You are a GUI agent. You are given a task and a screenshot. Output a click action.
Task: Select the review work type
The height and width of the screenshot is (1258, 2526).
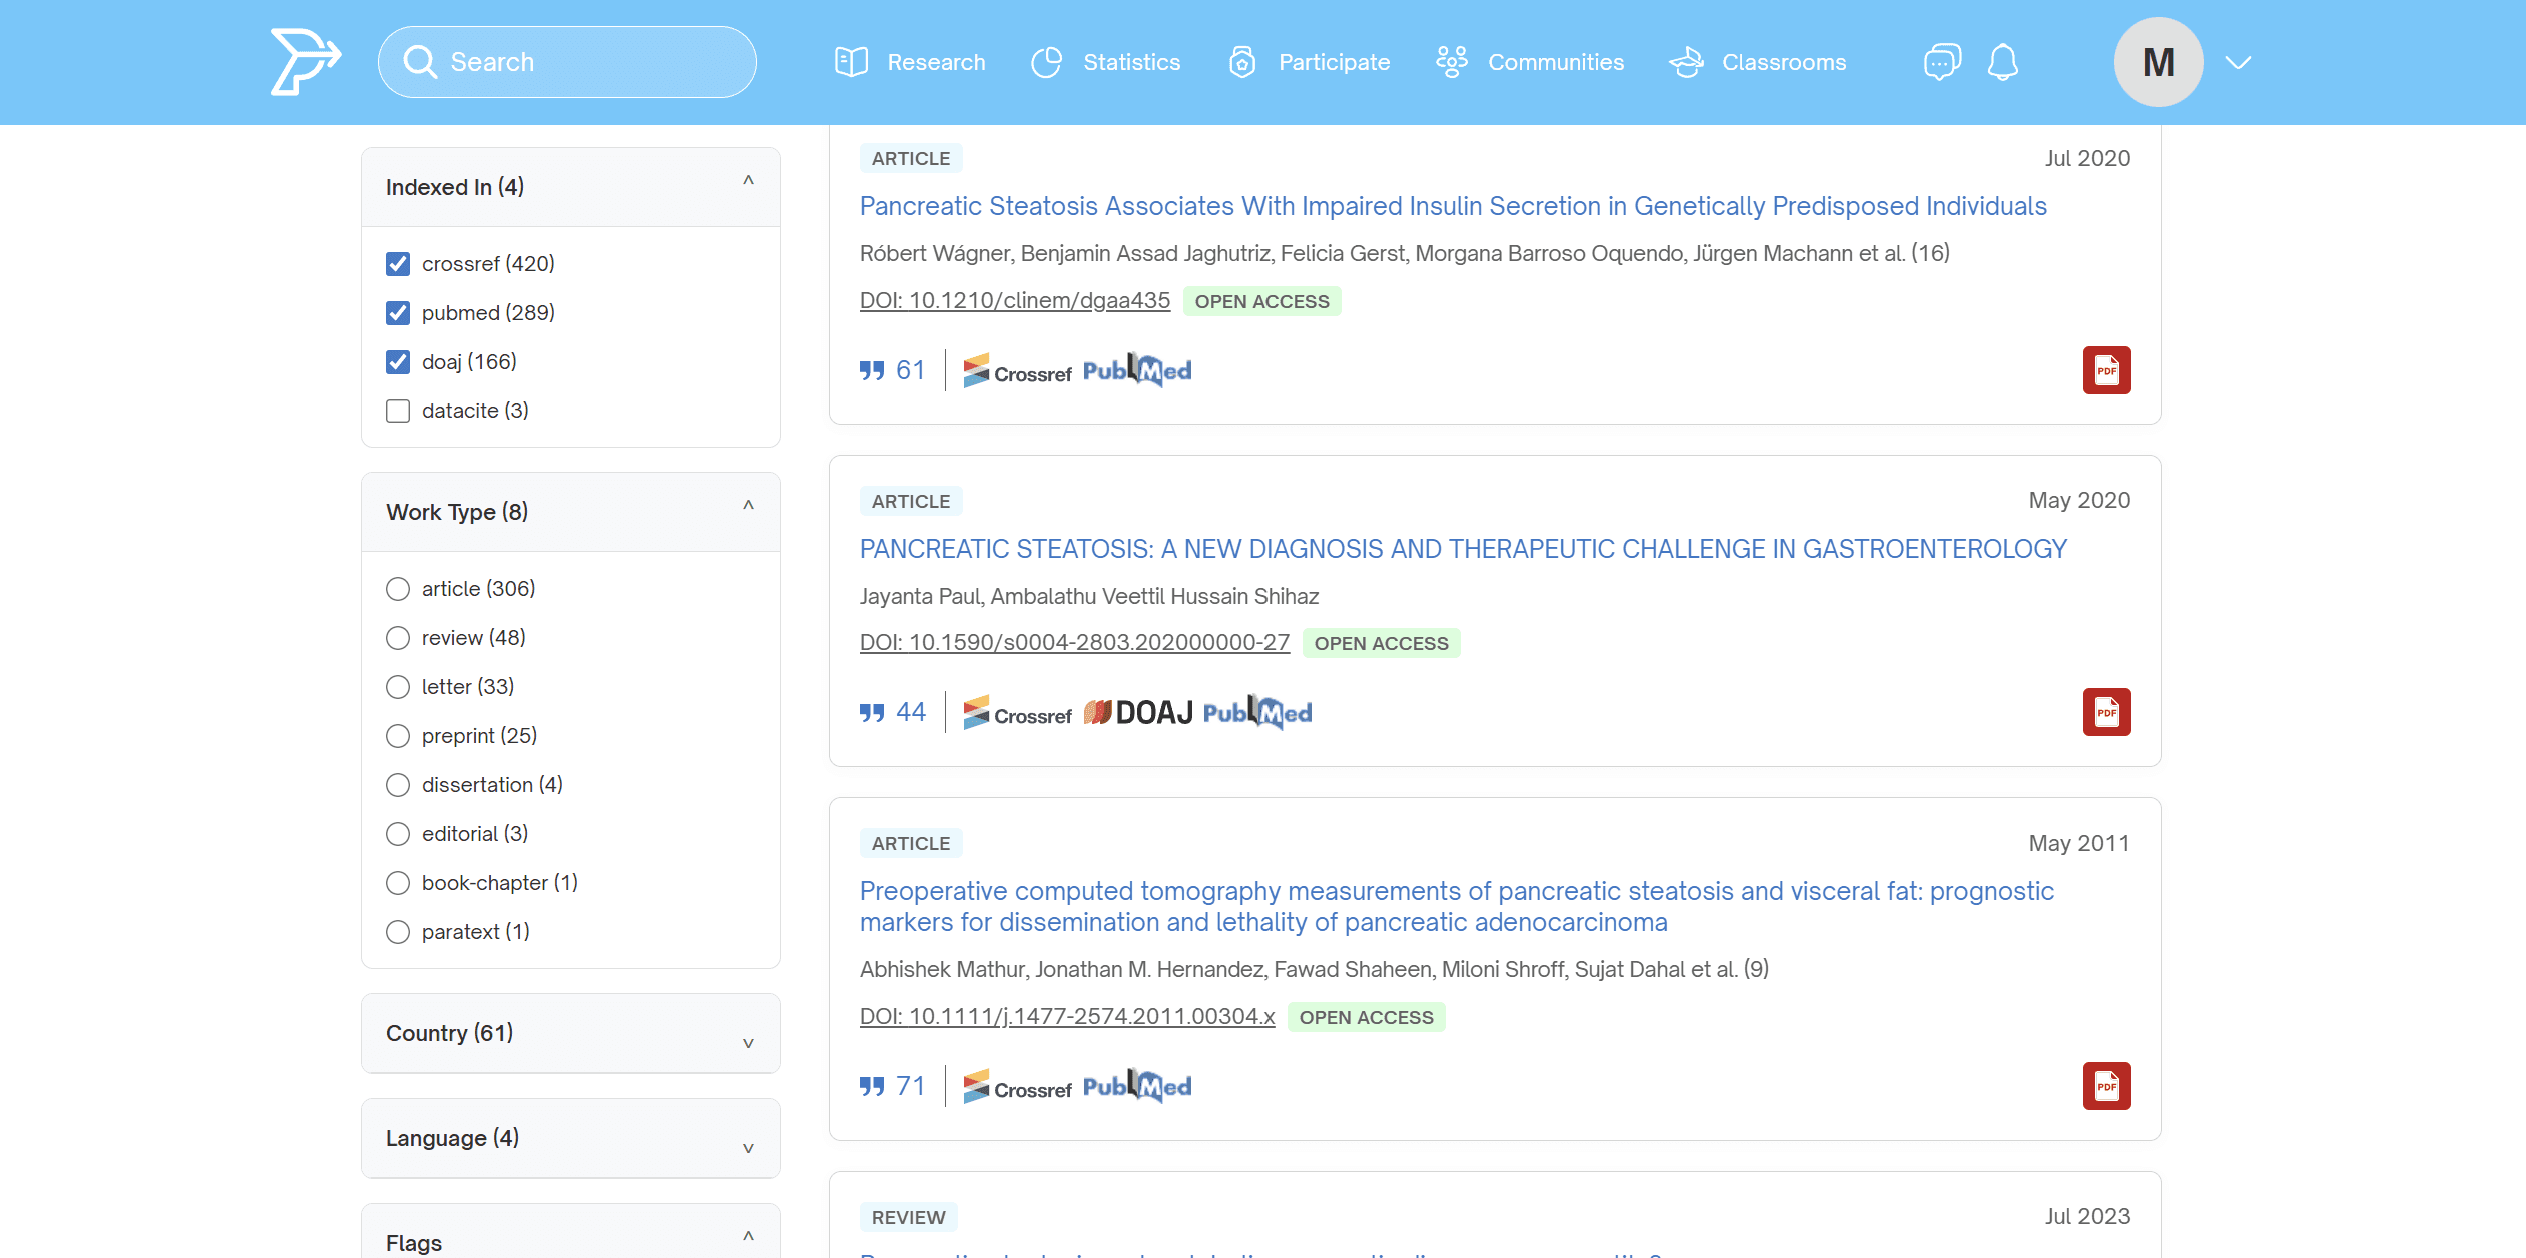tap(398, 638)
